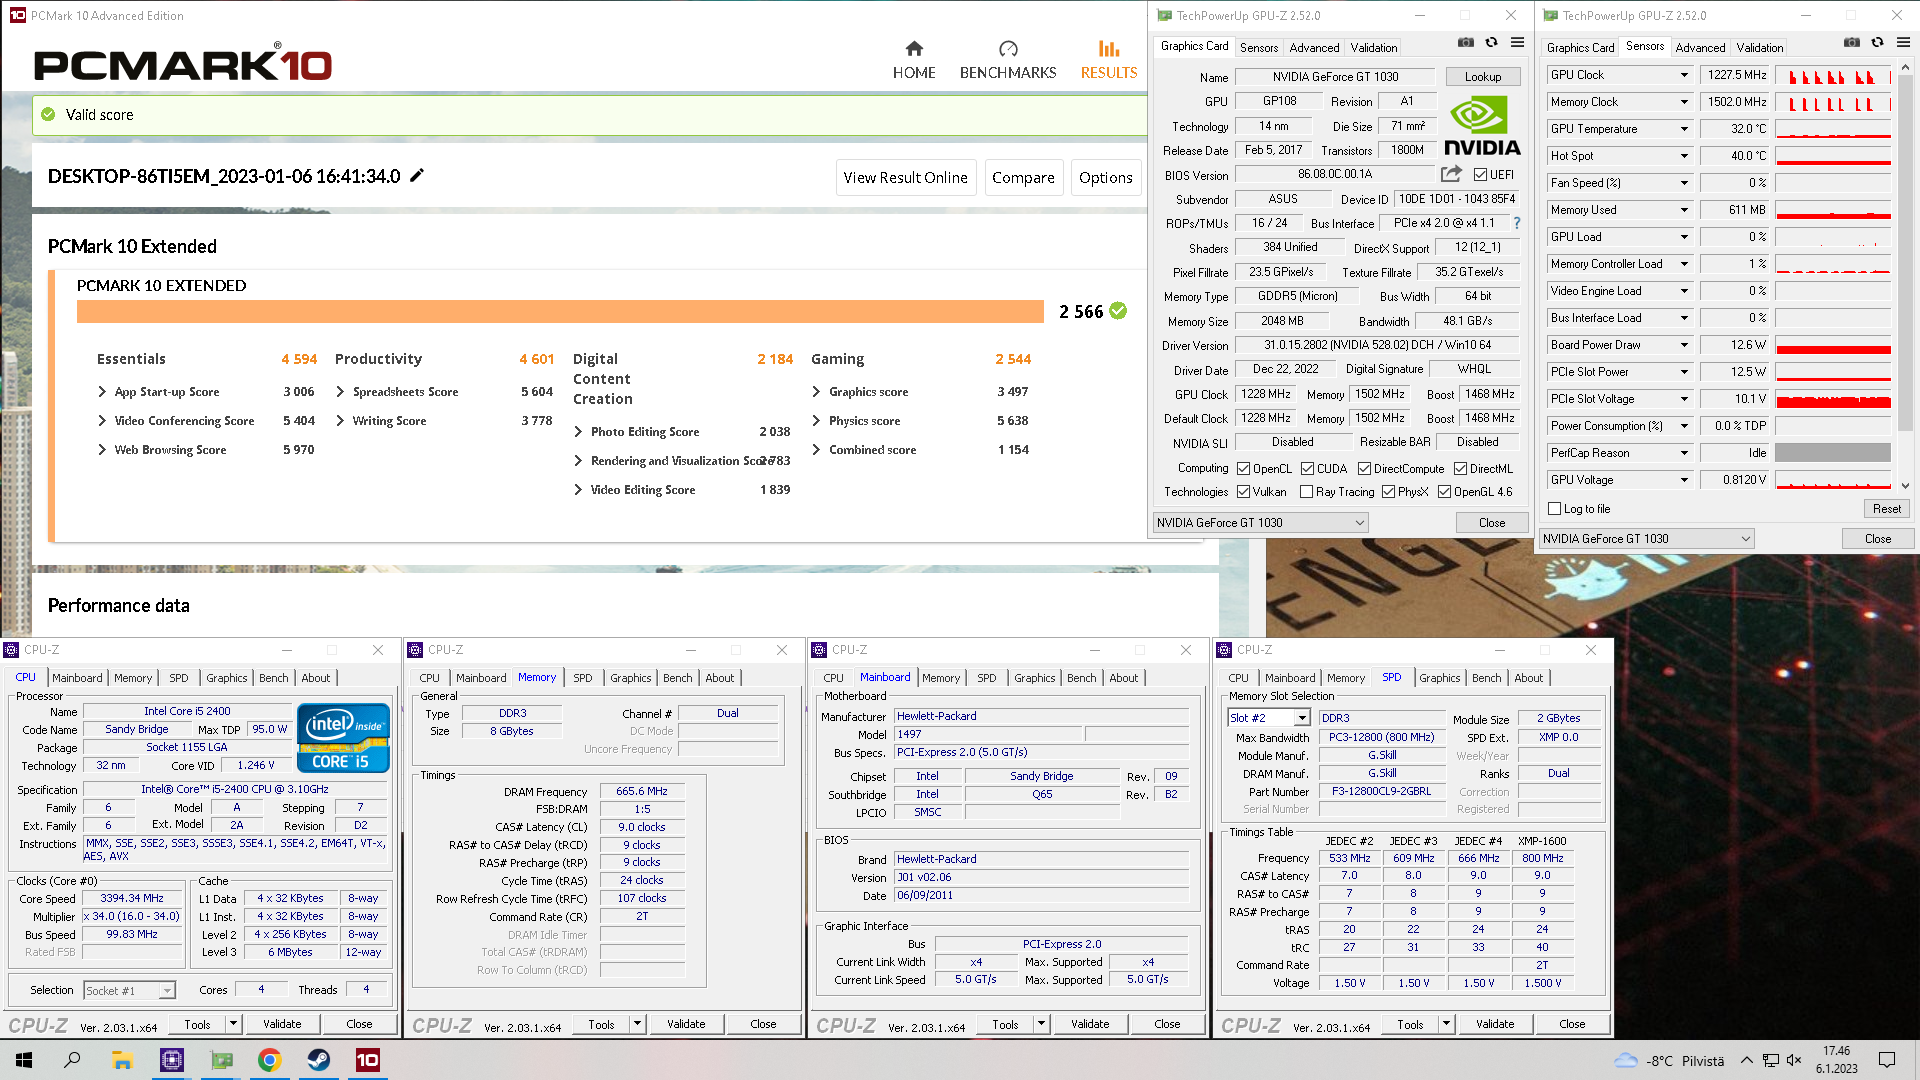Image resolution: width=1920 pixels, height=1080 pixels.
Task: Toggle CUDA checkbox
Action: pos(1307,469)
